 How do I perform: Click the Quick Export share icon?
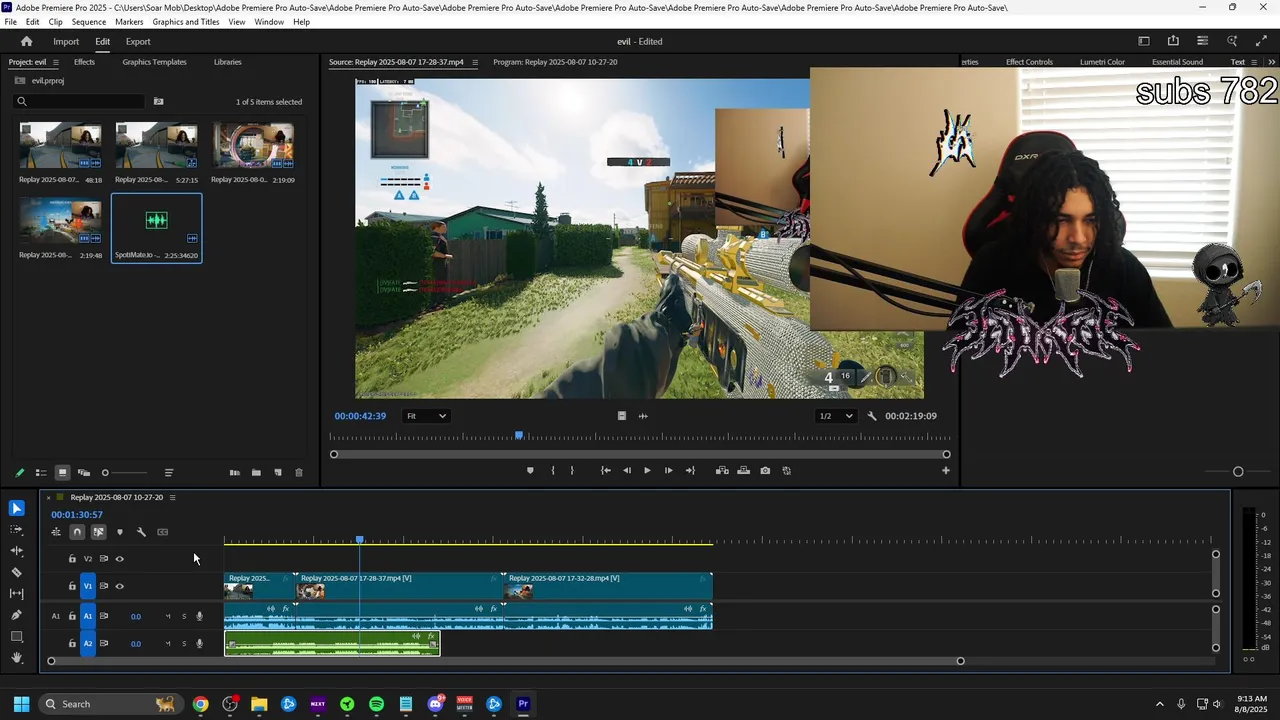[1173, 41]
